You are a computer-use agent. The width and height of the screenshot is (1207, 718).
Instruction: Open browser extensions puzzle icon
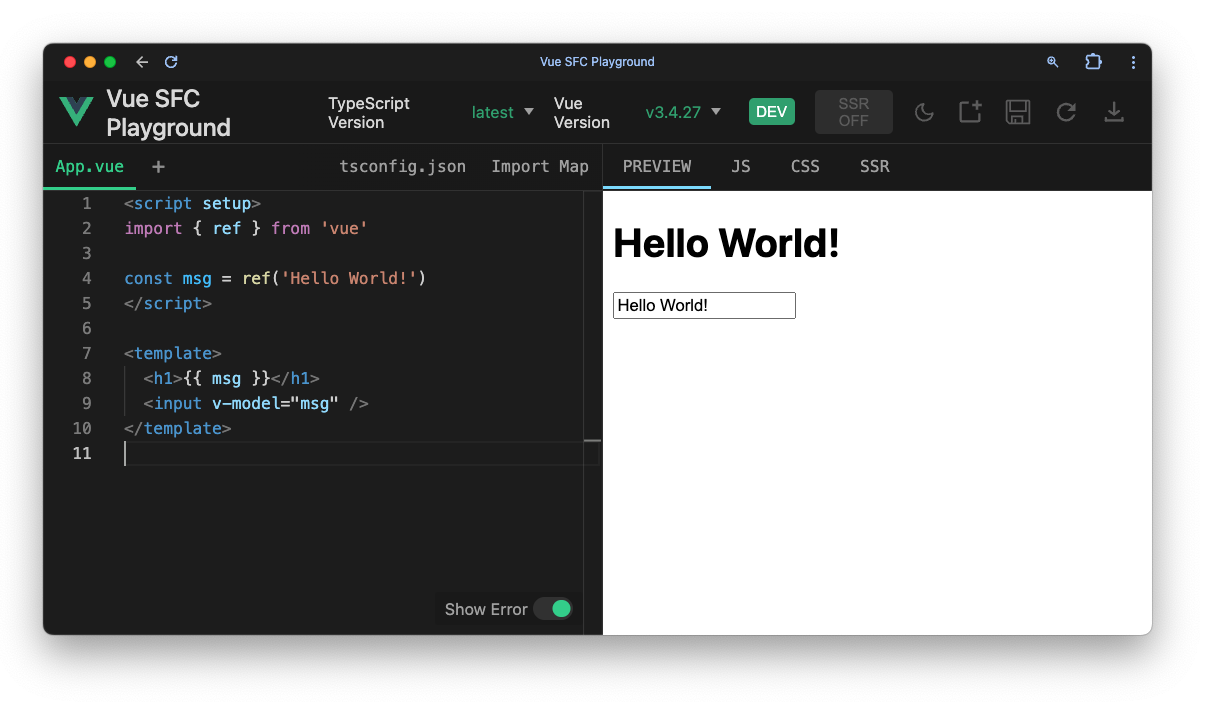(1093, 62)
